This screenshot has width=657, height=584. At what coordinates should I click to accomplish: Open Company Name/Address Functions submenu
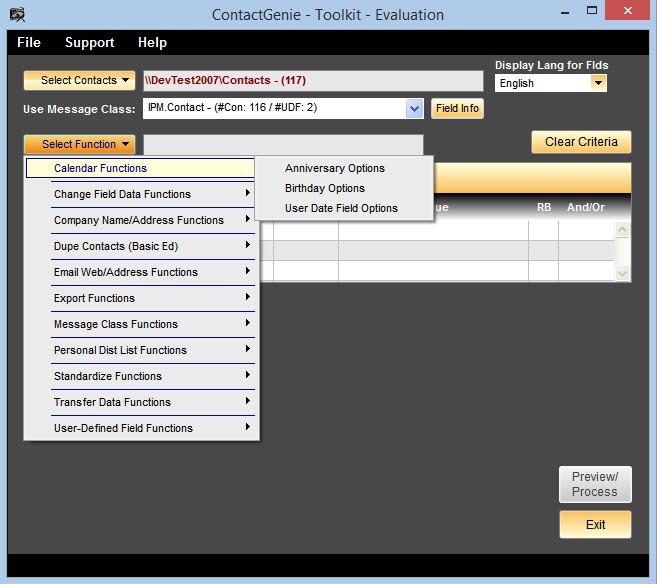(x=142, y=220)
